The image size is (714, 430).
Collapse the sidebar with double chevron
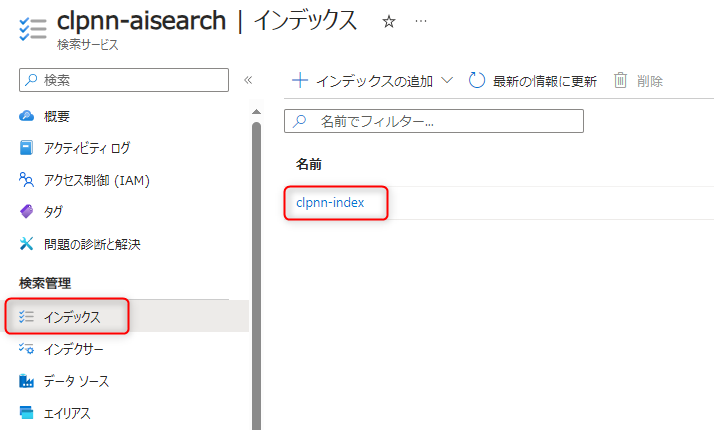(248, 80)
